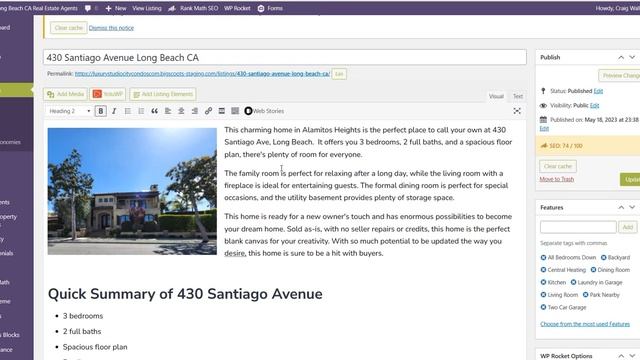
Task: Remove the Kitchen feature tag
Action: coord(543,282)
